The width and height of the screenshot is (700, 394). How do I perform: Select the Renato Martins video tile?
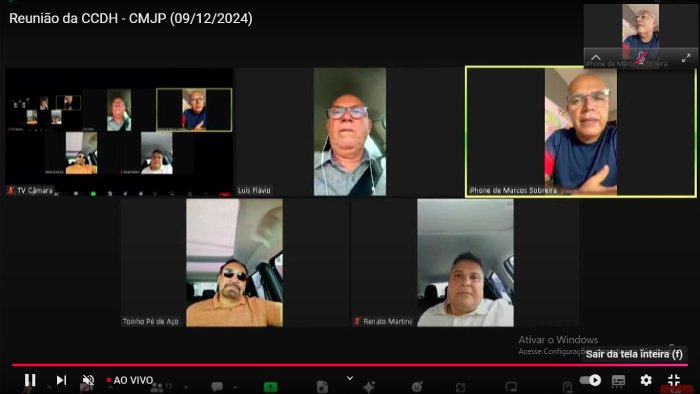point(465,263)
